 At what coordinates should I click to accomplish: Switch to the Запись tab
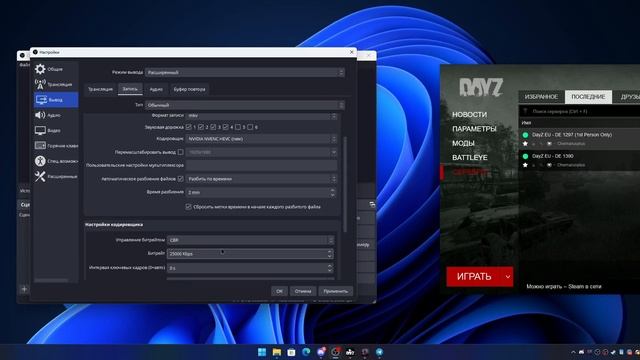pyautogui.click(x=130, y=89)
